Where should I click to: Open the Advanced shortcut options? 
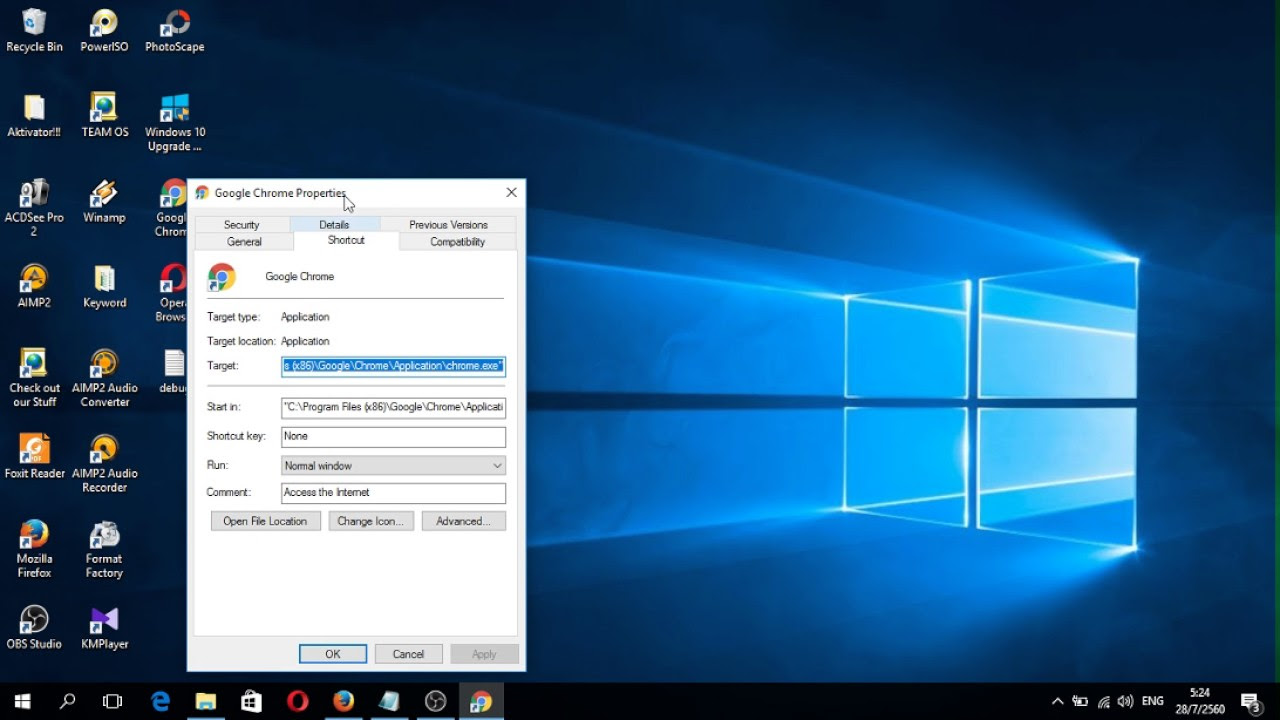click(x=463, y=521)
